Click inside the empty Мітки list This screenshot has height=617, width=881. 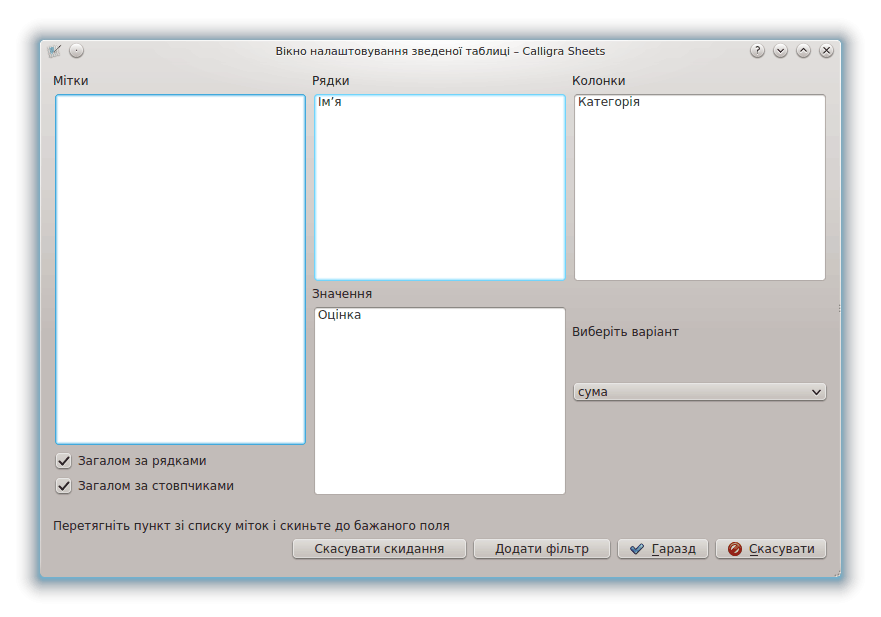tap(180, 270)
